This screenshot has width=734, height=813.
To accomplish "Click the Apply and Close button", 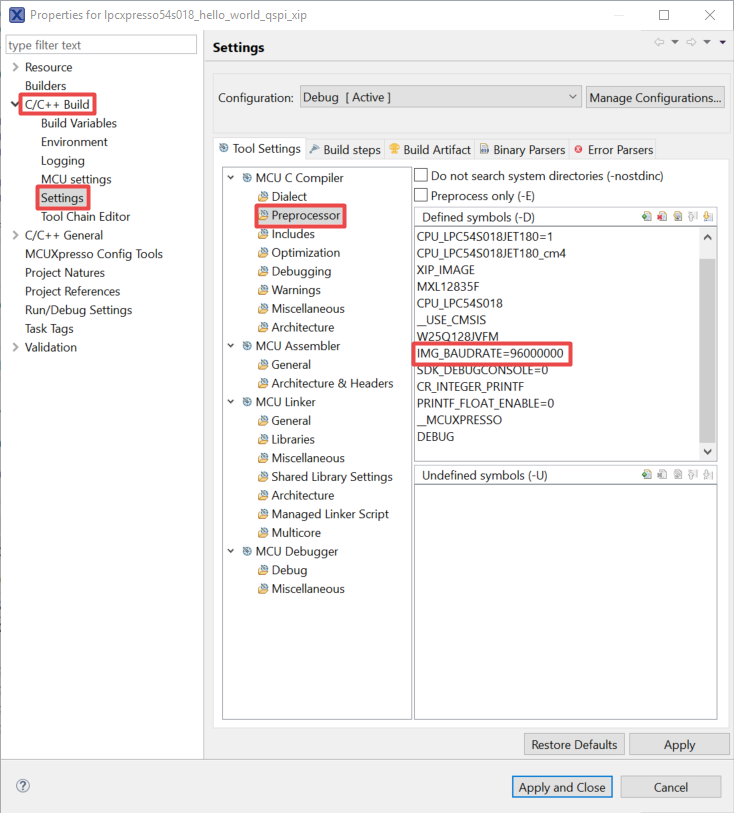I will 561,787.
